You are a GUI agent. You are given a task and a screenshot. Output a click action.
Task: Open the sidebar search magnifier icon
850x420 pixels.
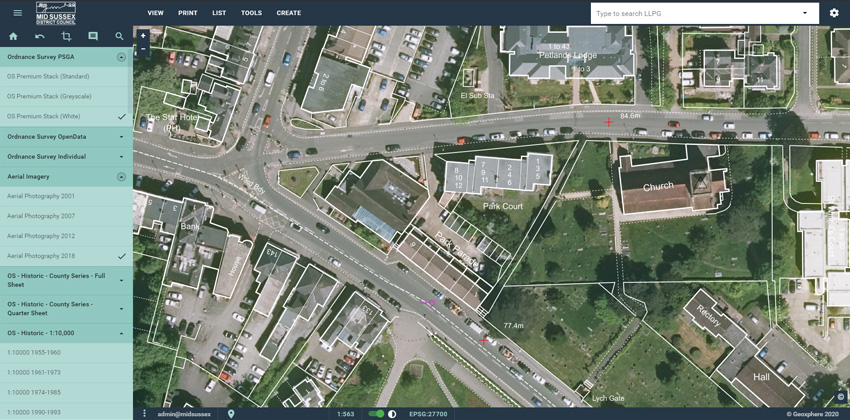[119, 36]
